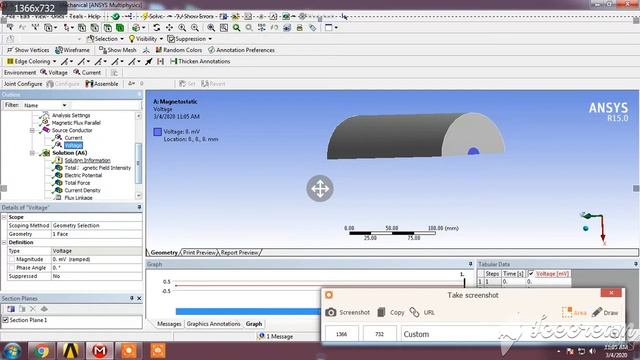Click the Geometry field showing 1 Face
Viewport: 640px width, 360px height.
(96, 234)
